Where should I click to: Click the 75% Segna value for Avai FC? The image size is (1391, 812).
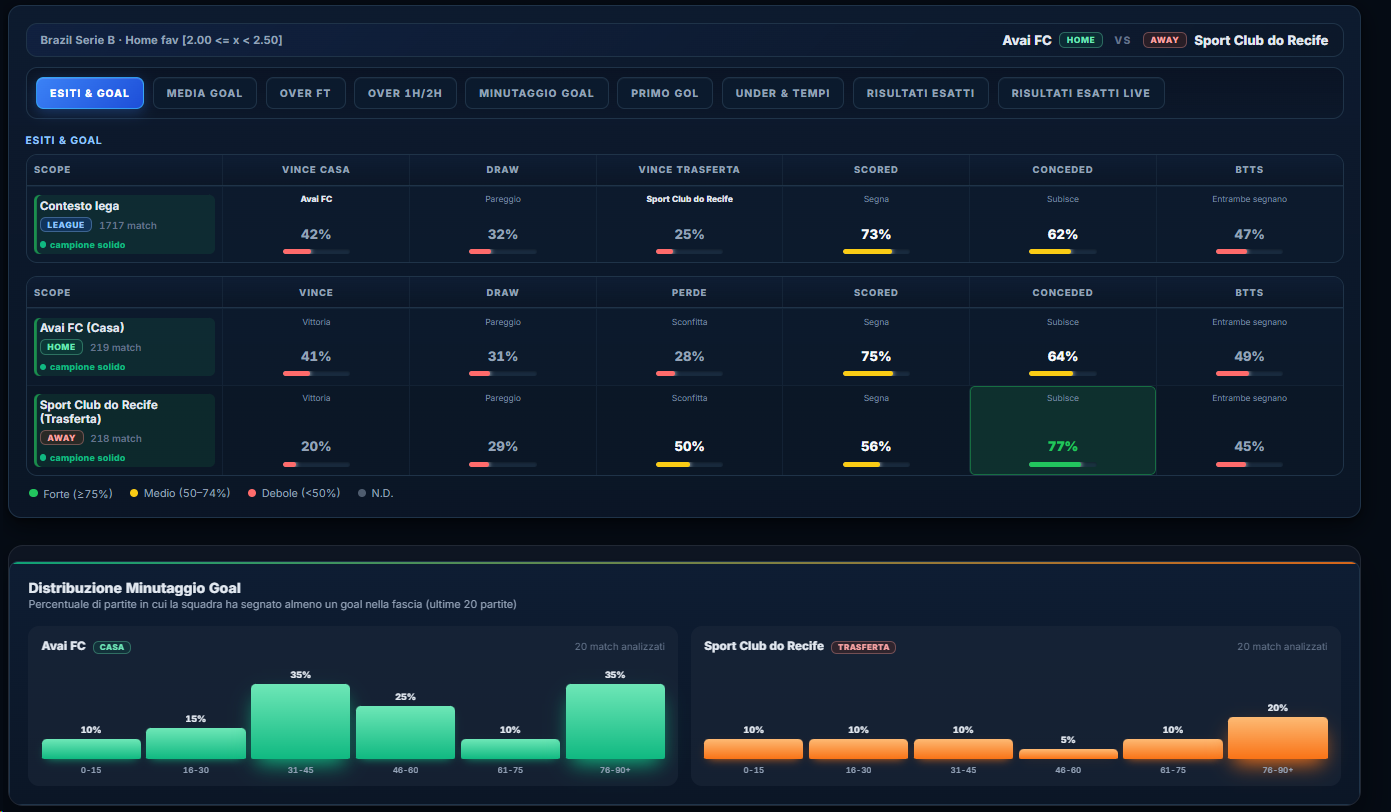tap(876, 356)
